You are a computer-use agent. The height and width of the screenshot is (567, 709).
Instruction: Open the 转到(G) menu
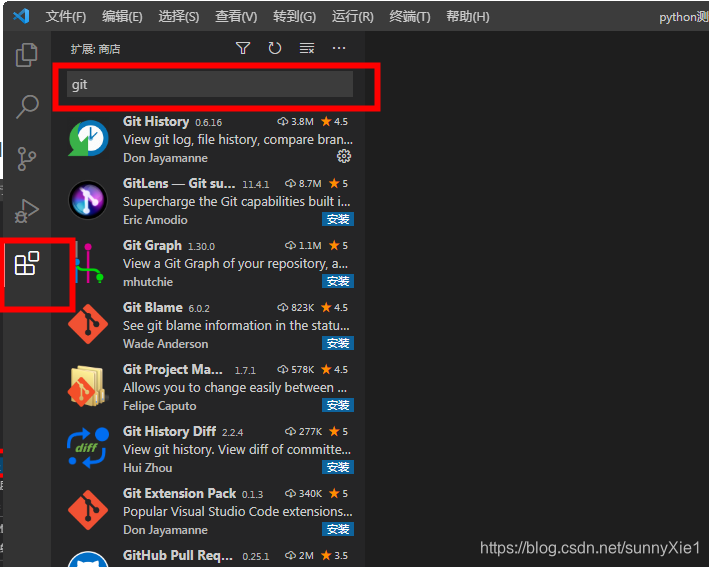[294, 17]
